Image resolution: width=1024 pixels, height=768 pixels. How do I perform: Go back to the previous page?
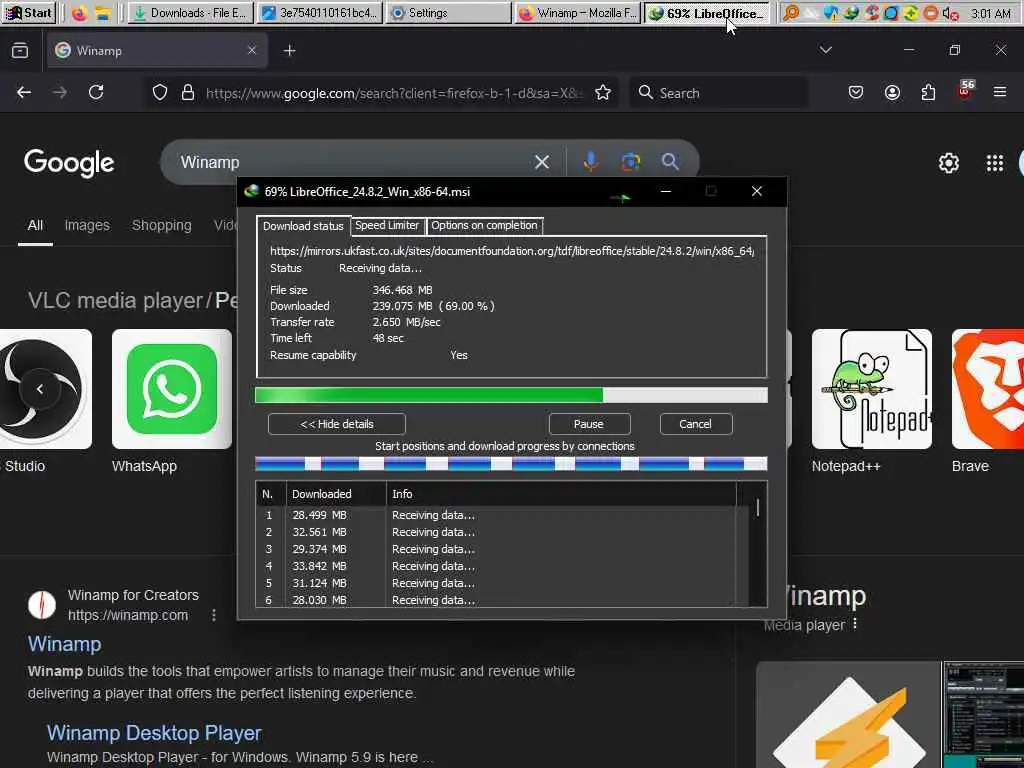24,92
